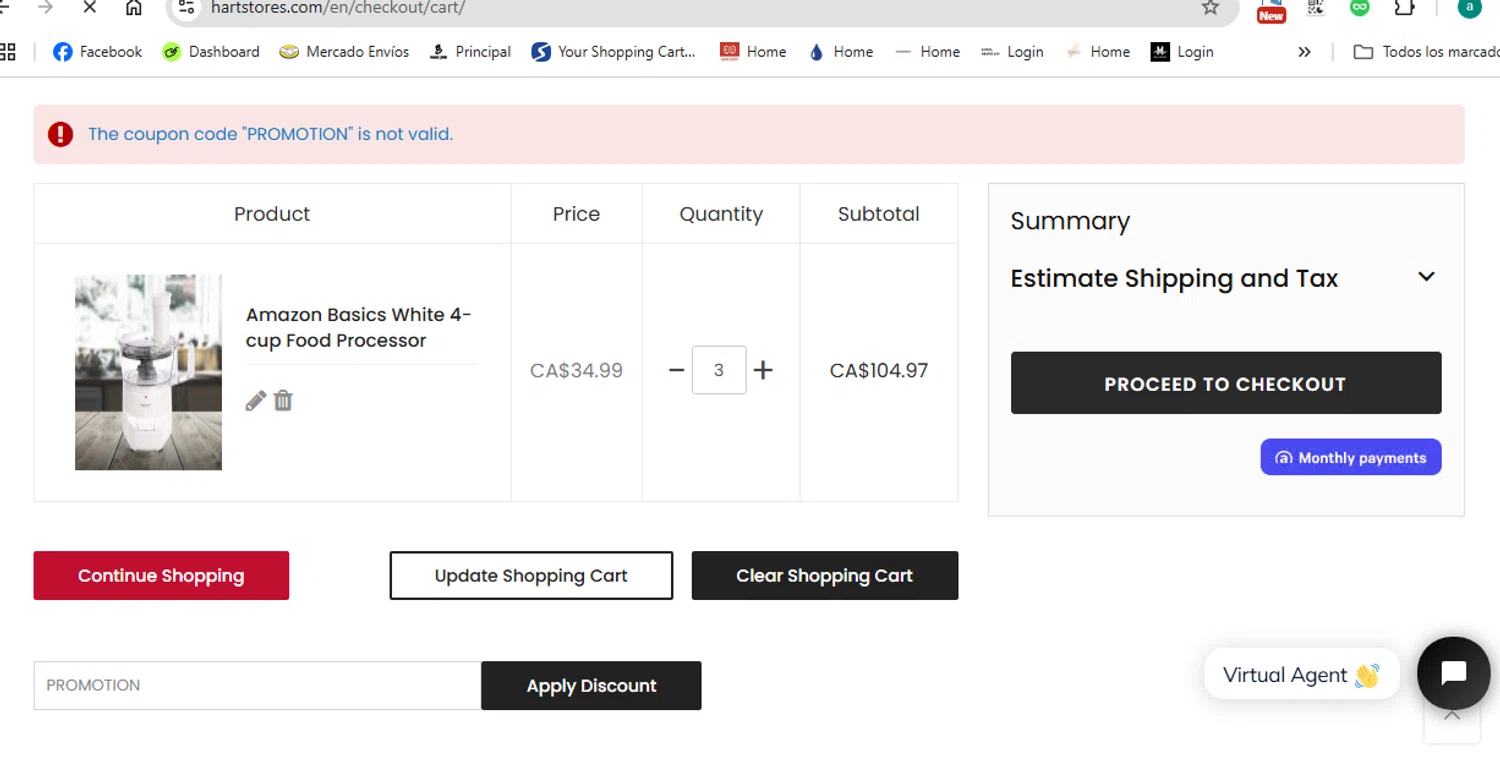Focus the coupon code field containing PROMOTION
The width and height of the screenshot is (1500, 761).
click(257, 686)
